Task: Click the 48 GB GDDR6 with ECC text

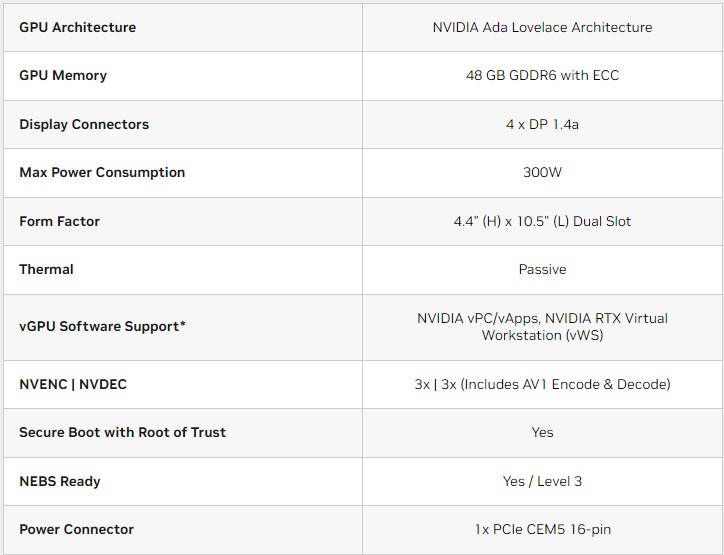Action: [542, 75]
